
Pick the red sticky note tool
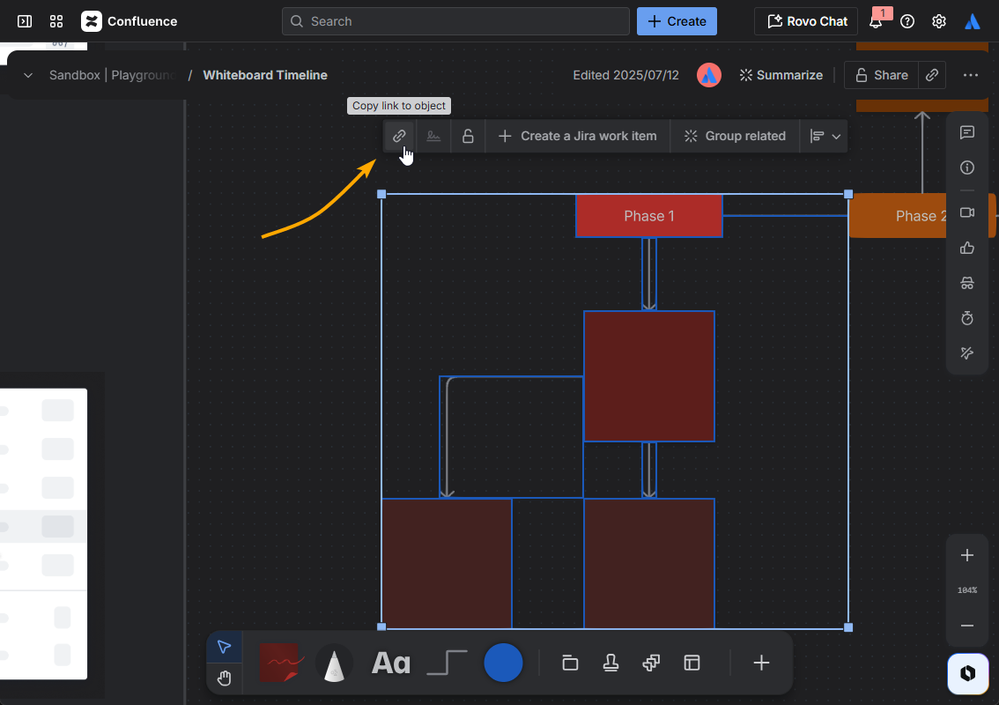point(281,662)
